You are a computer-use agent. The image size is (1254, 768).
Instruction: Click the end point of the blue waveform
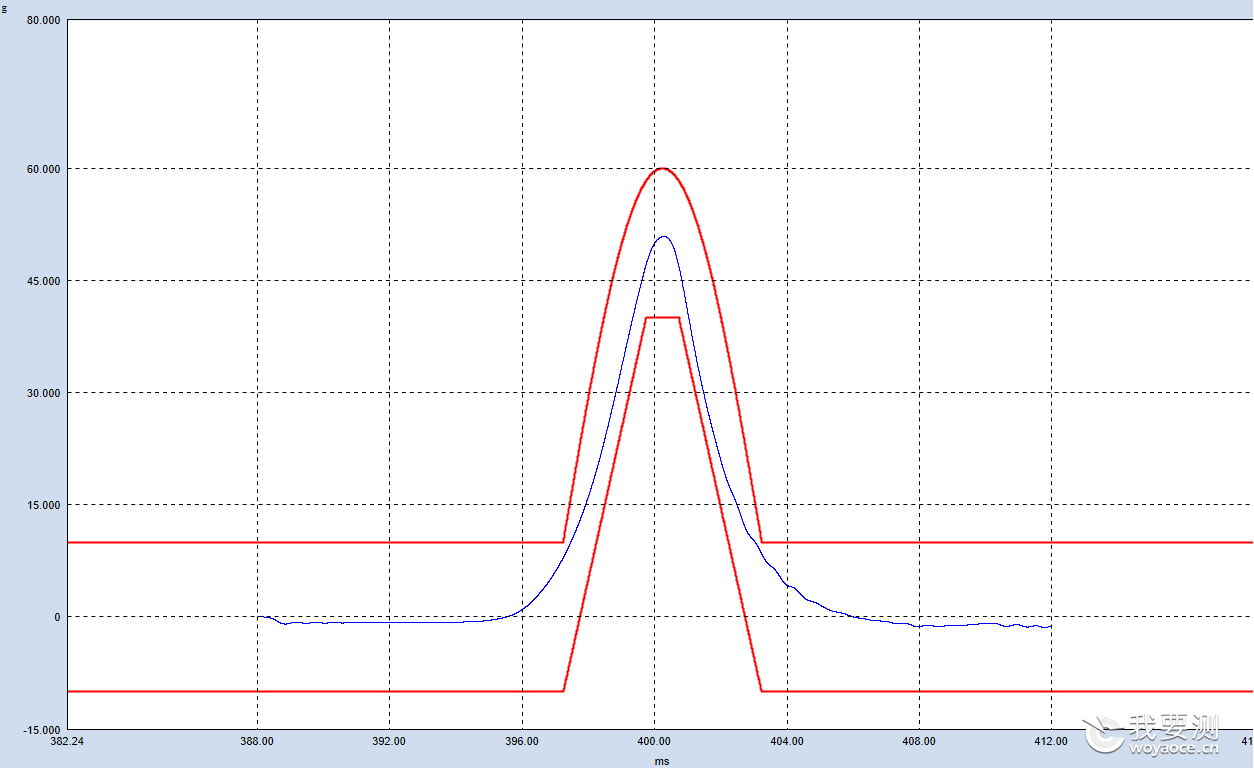point(1050,627)
